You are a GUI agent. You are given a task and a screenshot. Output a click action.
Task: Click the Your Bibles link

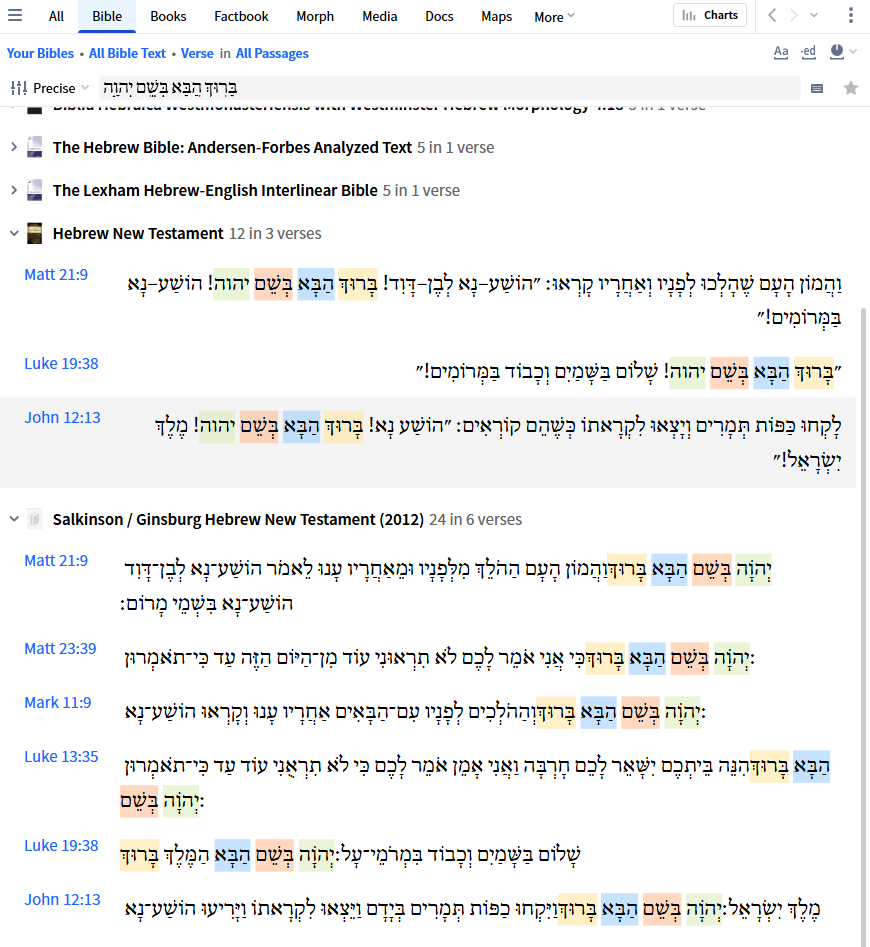[x=40, y=53]
